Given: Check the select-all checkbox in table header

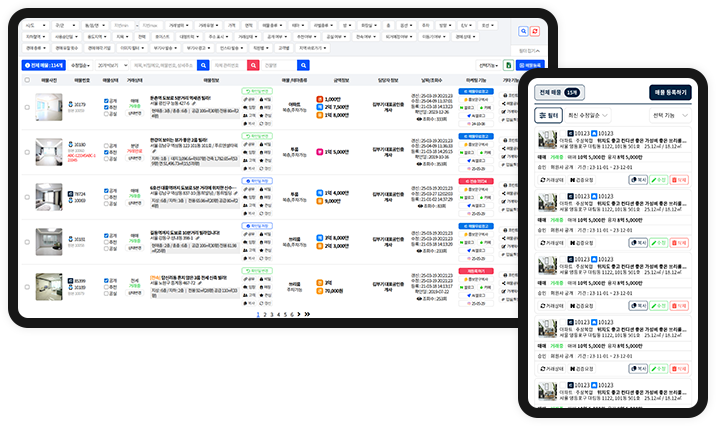Looking at the screenshot, I should 27,79.
